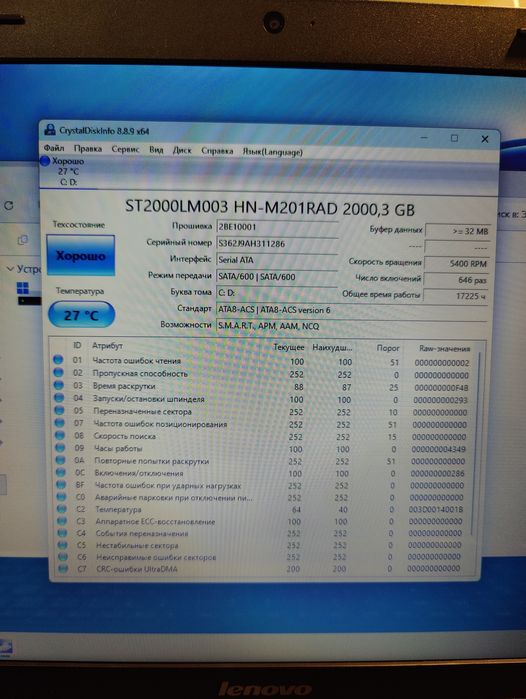Click the Raw-значения column header
This screenshot has width=526, height=699.
(x=444, y=349)
